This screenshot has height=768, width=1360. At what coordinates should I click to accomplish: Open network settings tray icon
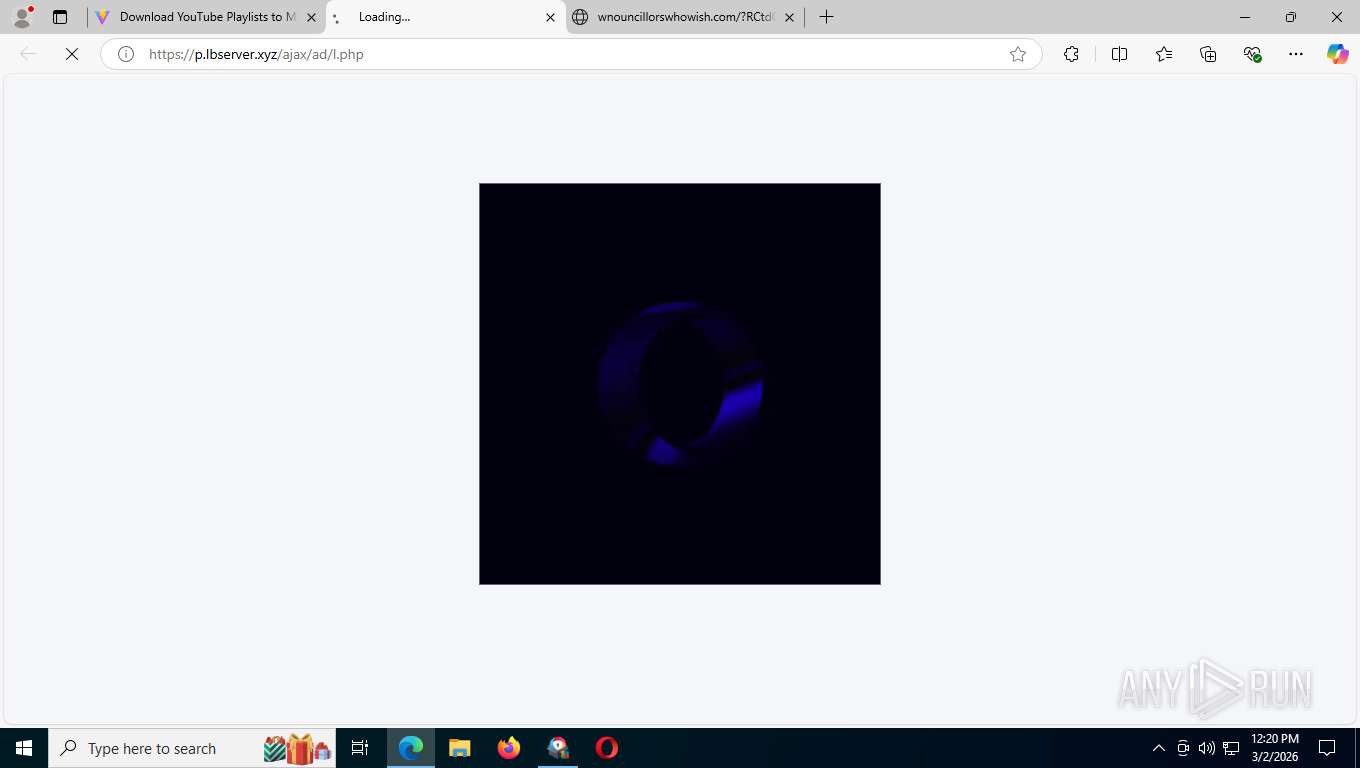[x=1231, y=748]
